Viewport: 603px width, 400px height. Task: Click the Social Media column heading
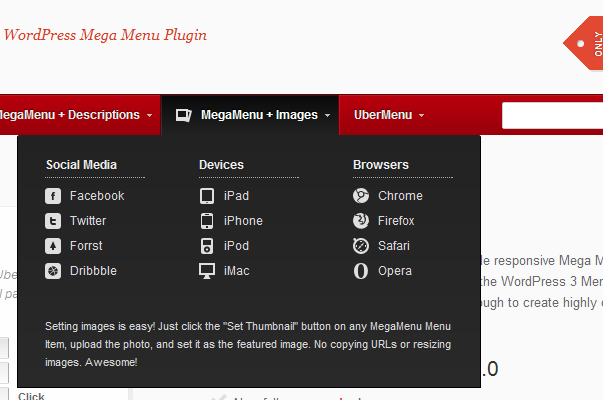click(x=81, y=165)
